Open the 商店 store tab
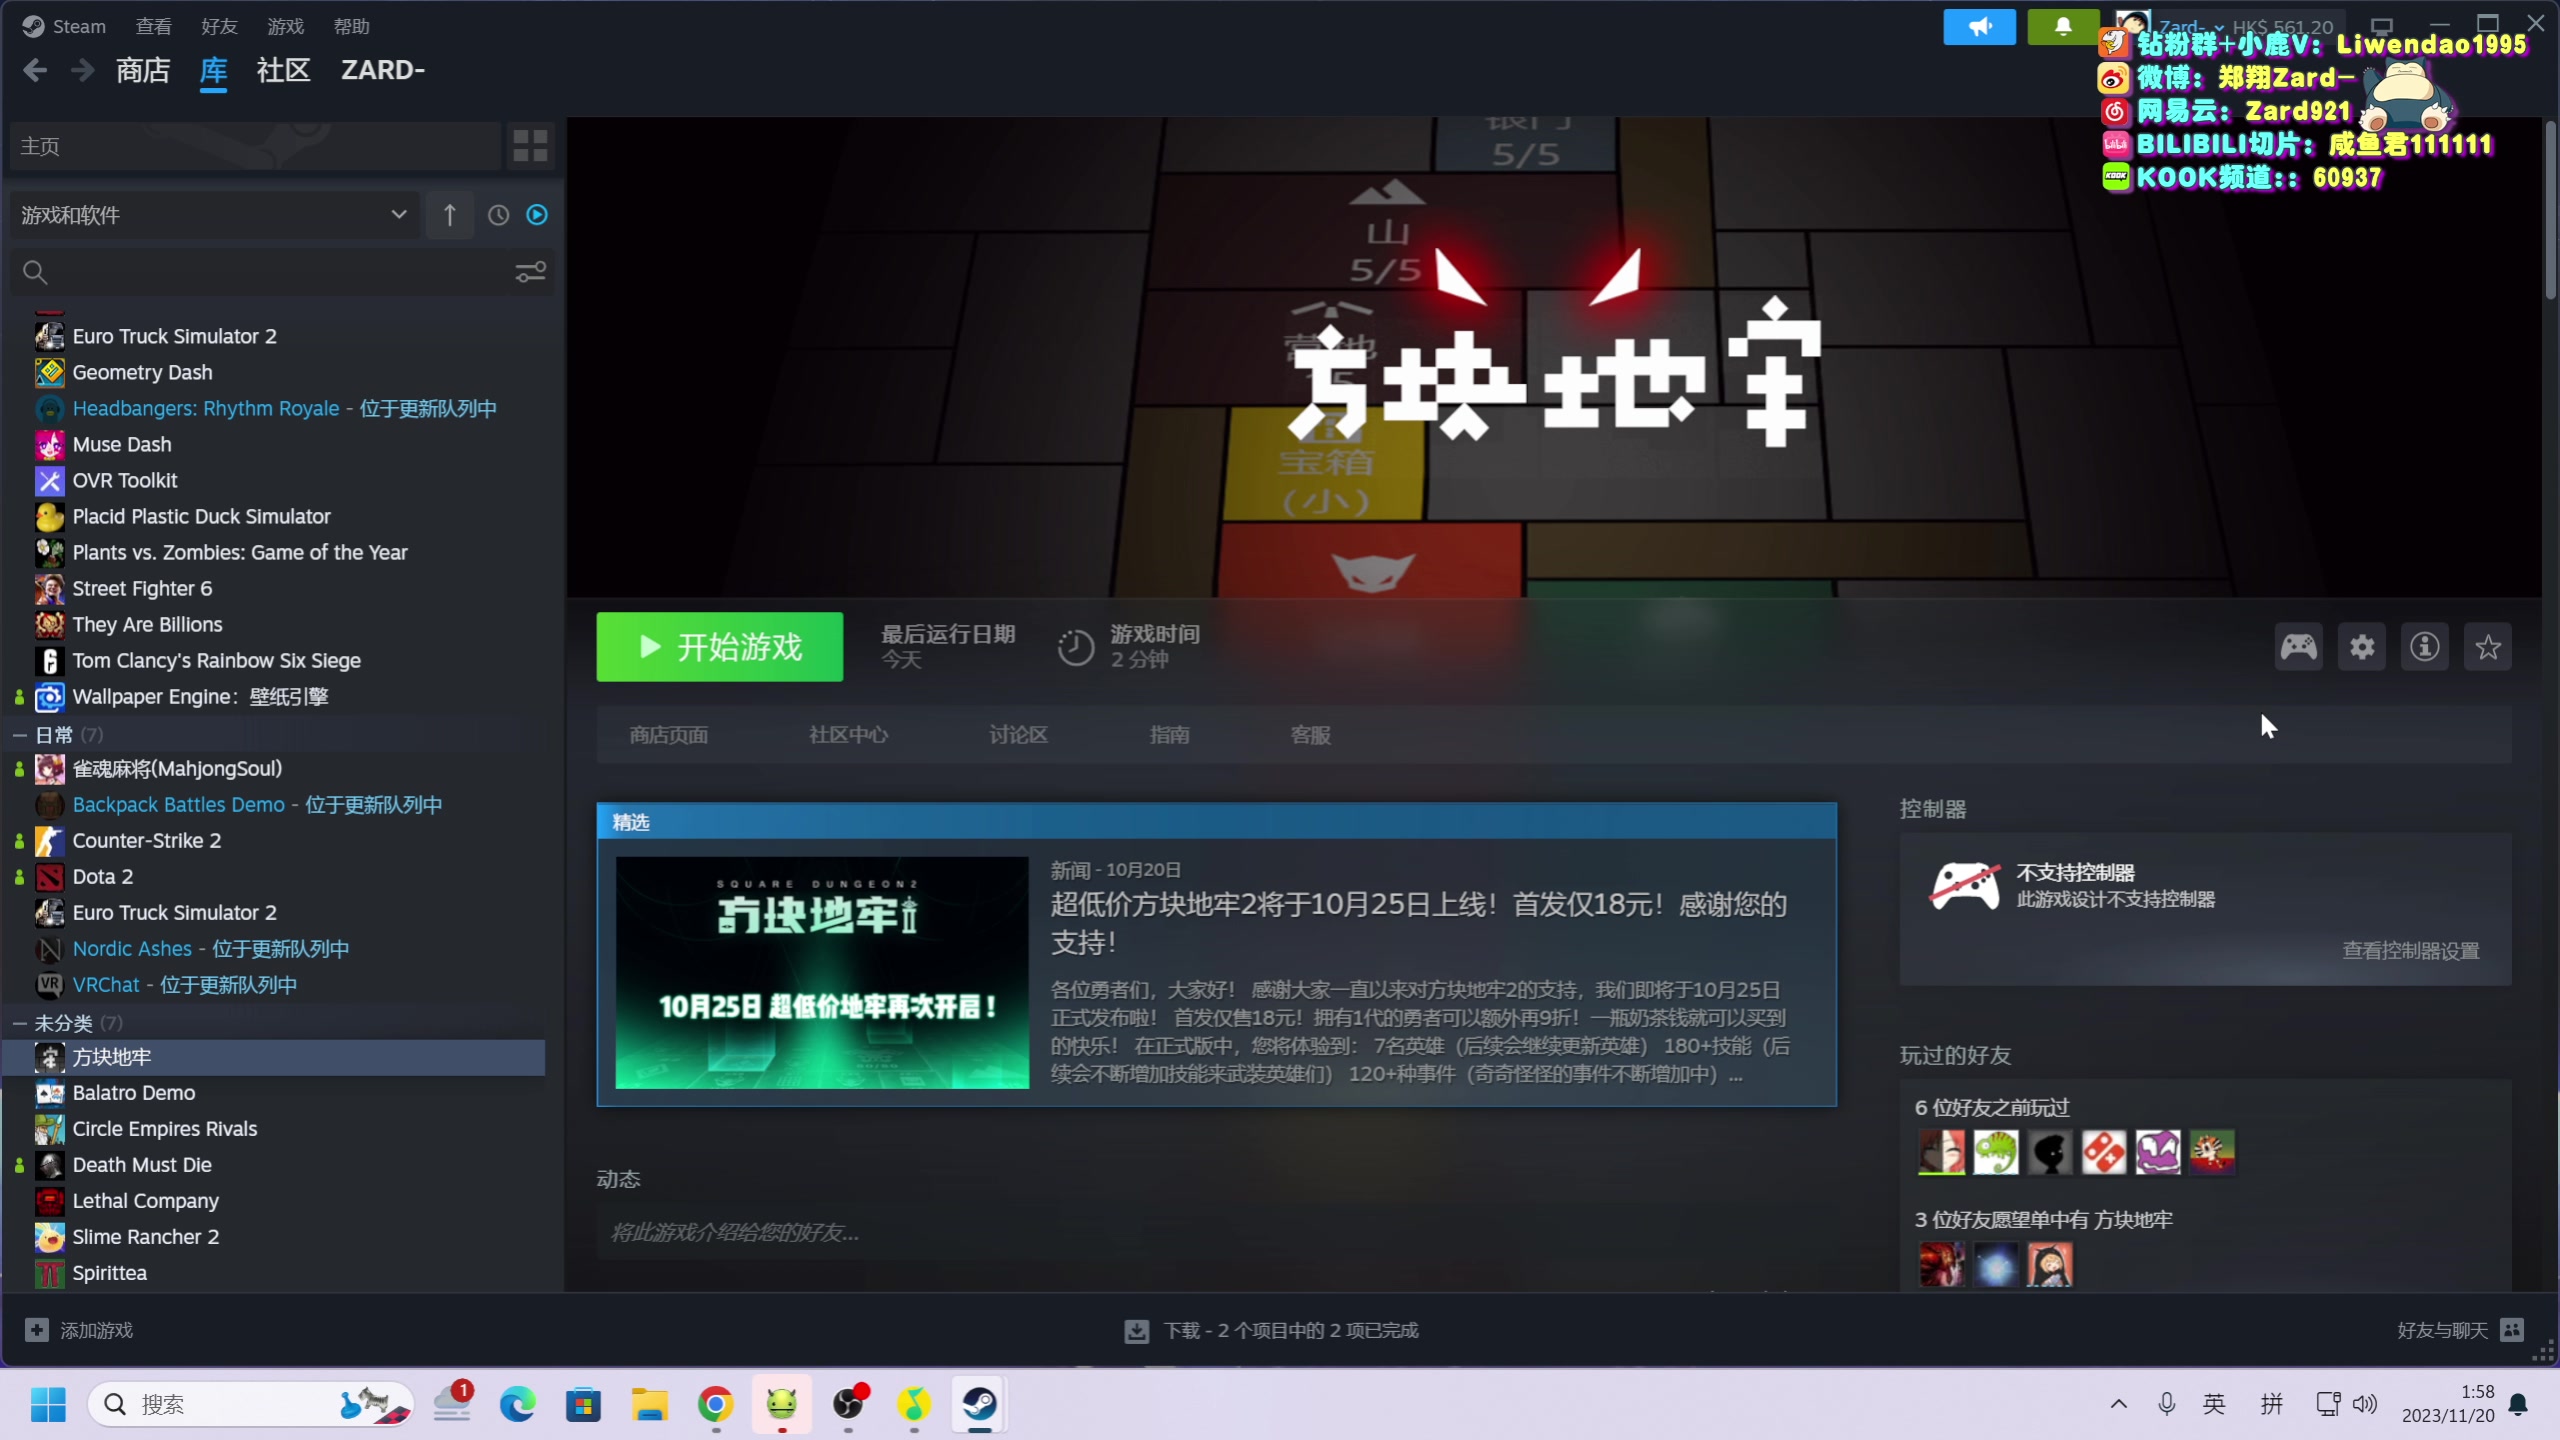The width and height of the screenshot is (2560, 1440). (143, 70)
